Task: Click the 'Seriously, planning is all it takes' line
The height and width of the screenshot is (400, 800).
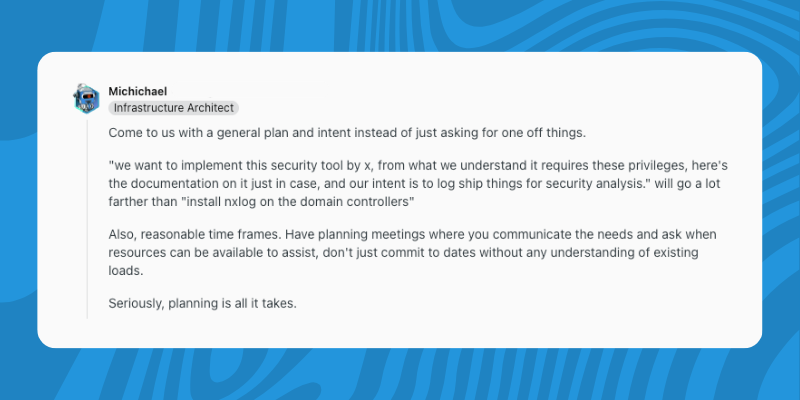Action: click(202, 303)
